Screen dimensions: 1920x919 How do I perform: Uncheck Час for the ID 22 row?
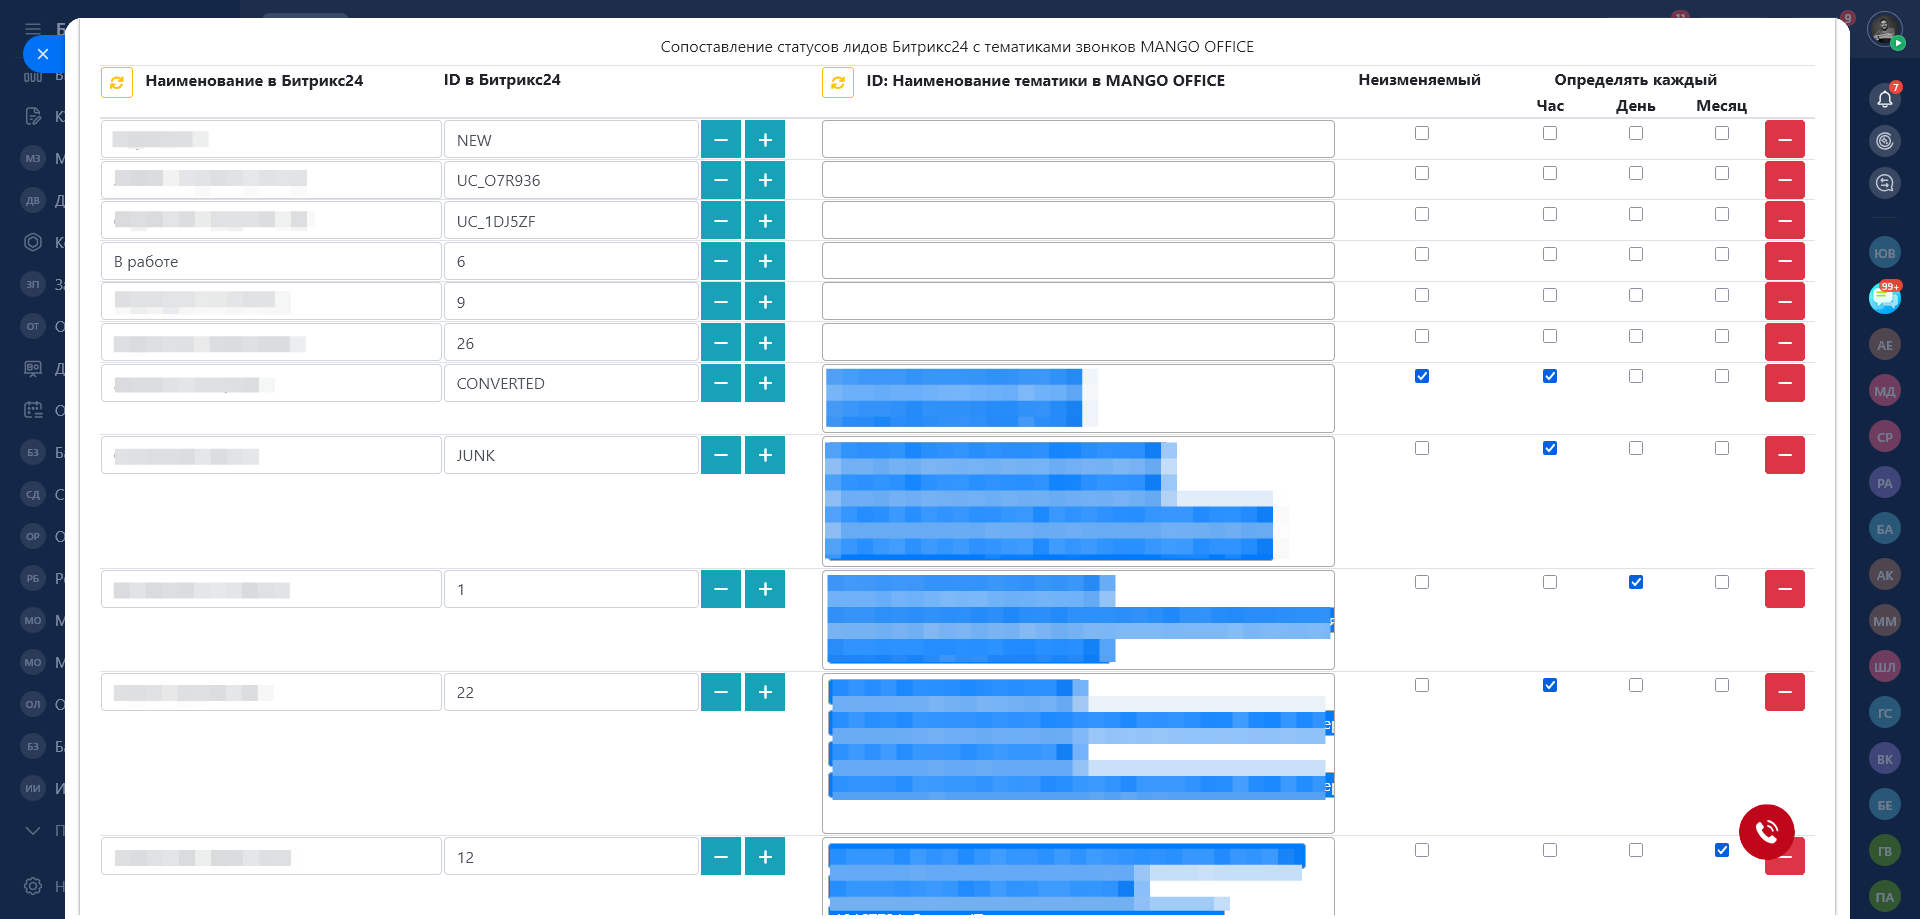[x=1550, y=685]
